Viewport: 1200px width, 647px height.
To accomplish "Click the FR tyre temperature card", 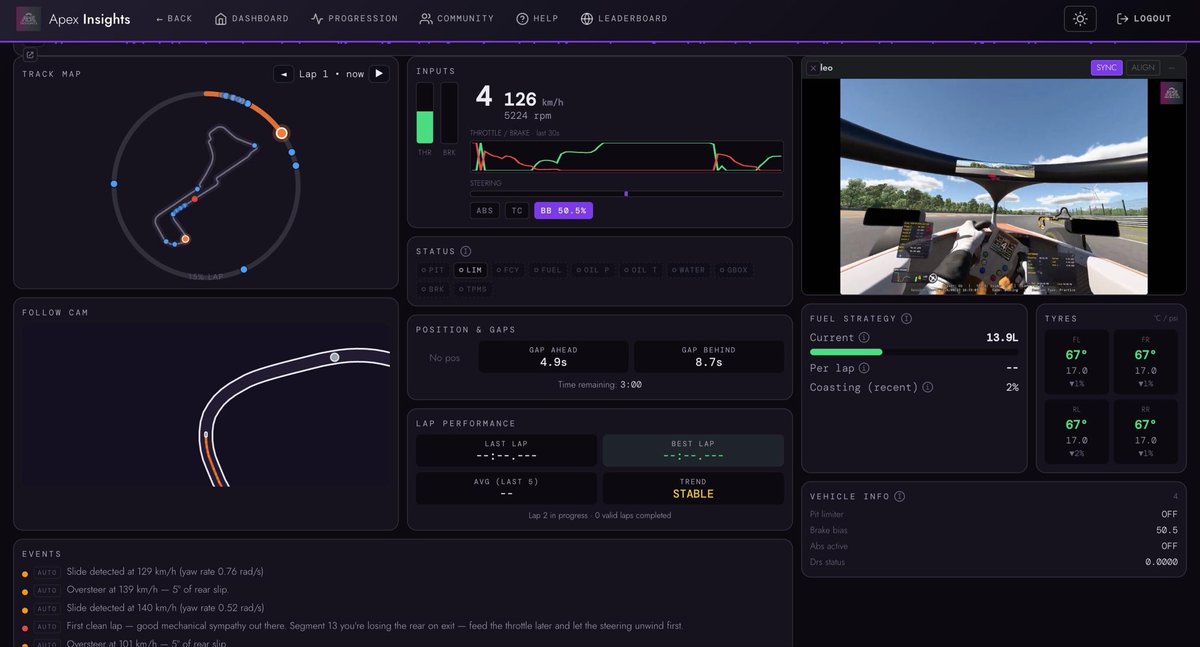I will coord(1146,362).
